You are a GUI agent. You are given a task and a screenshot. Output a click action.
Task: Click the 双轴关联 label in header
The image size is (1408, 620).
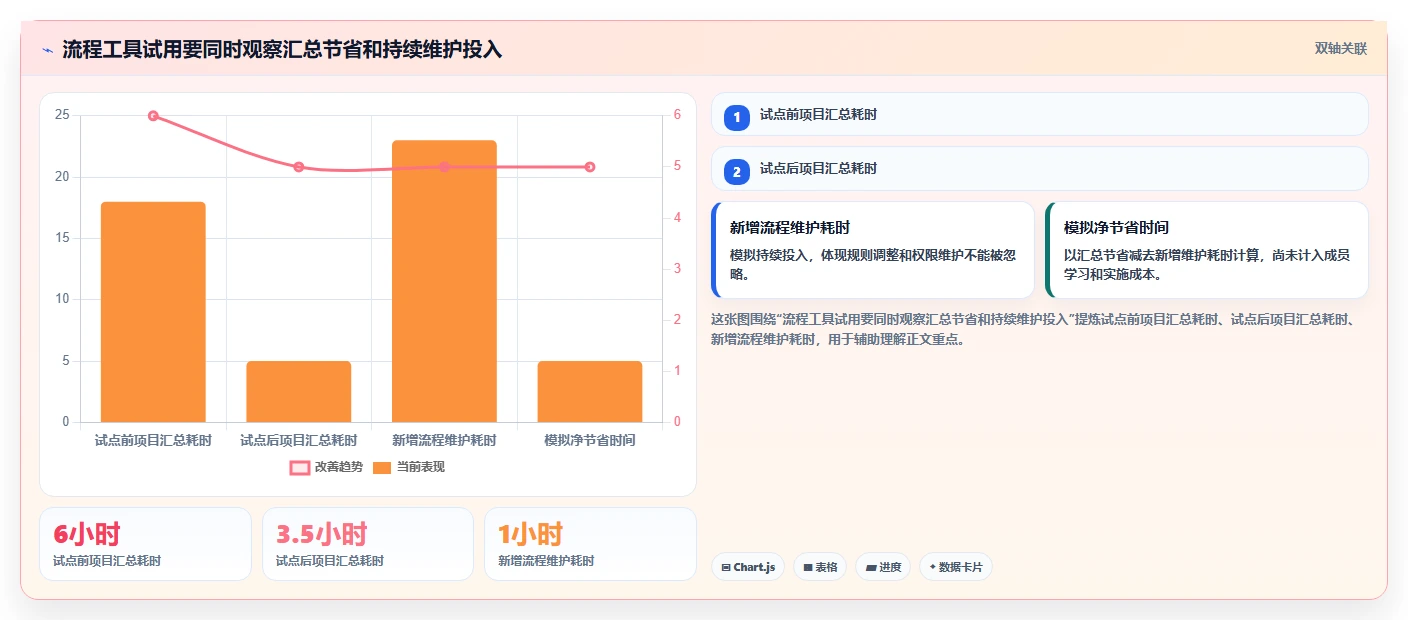(1340, 48)
